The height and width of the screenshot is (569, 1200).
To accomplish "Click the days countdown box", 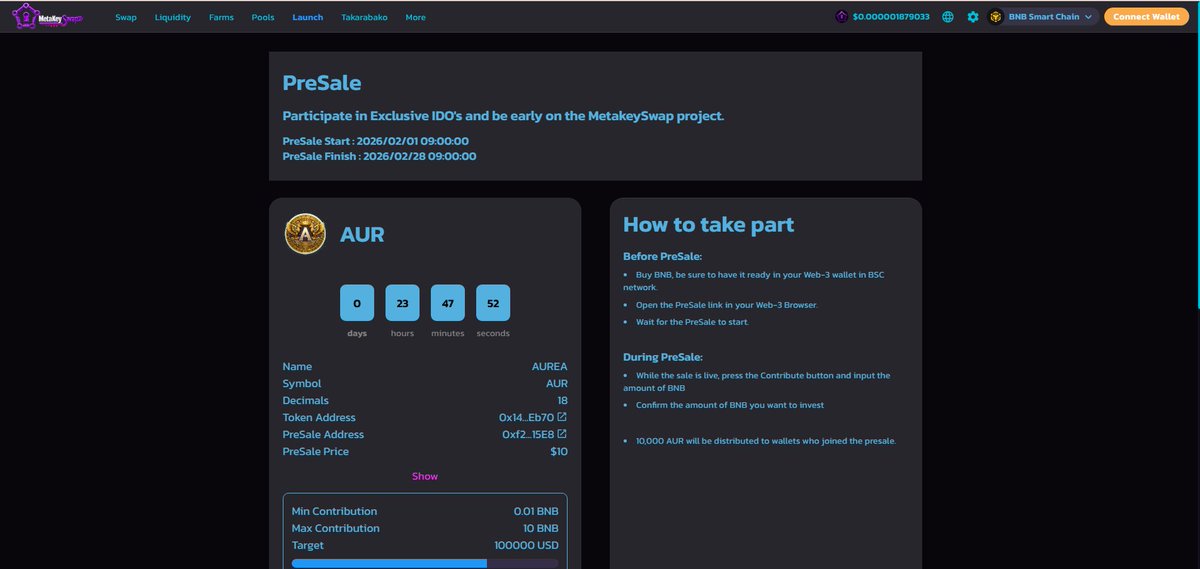I will [357, 302].
